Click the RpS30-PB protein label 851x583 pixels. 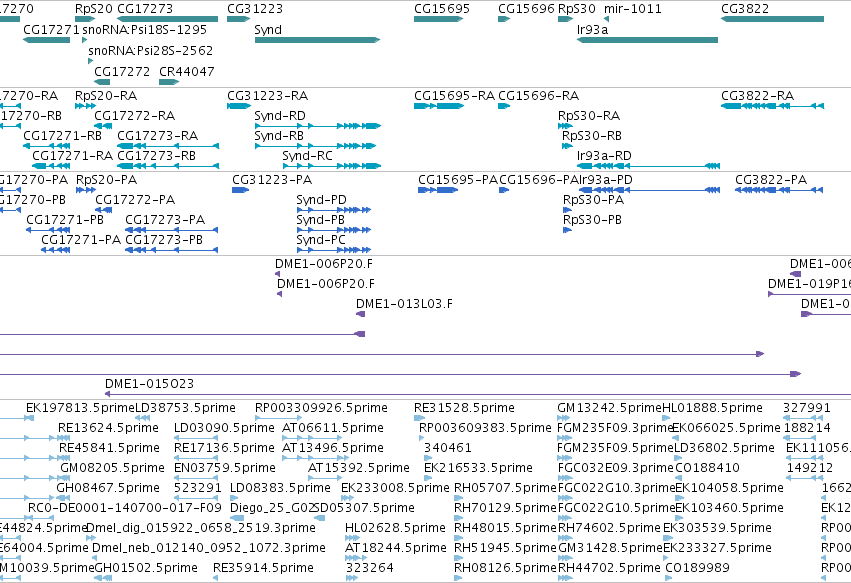point(592,220)
